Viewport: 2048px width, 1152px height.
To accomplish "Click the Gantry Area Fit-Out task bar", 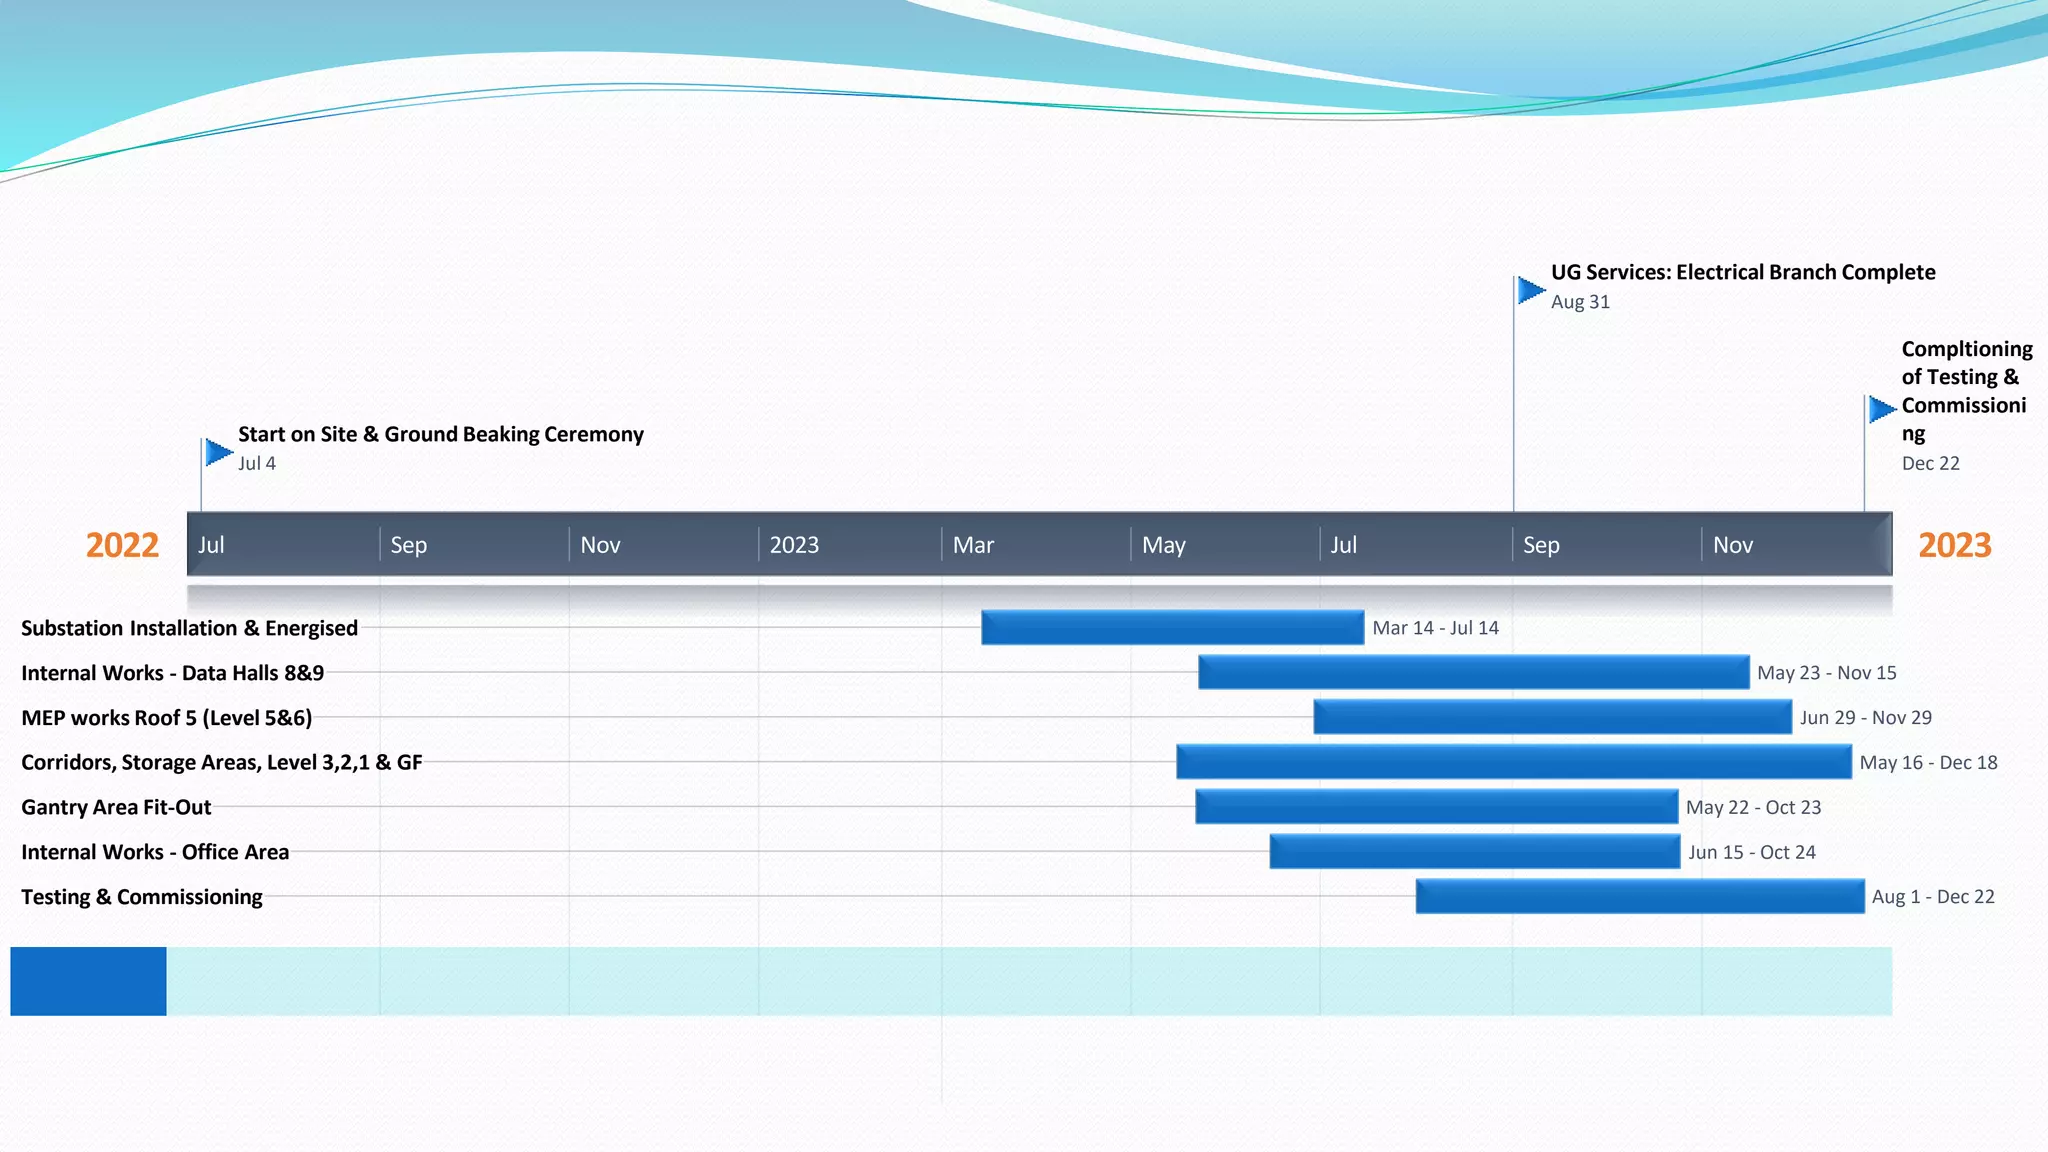I will pos(1436,807).
